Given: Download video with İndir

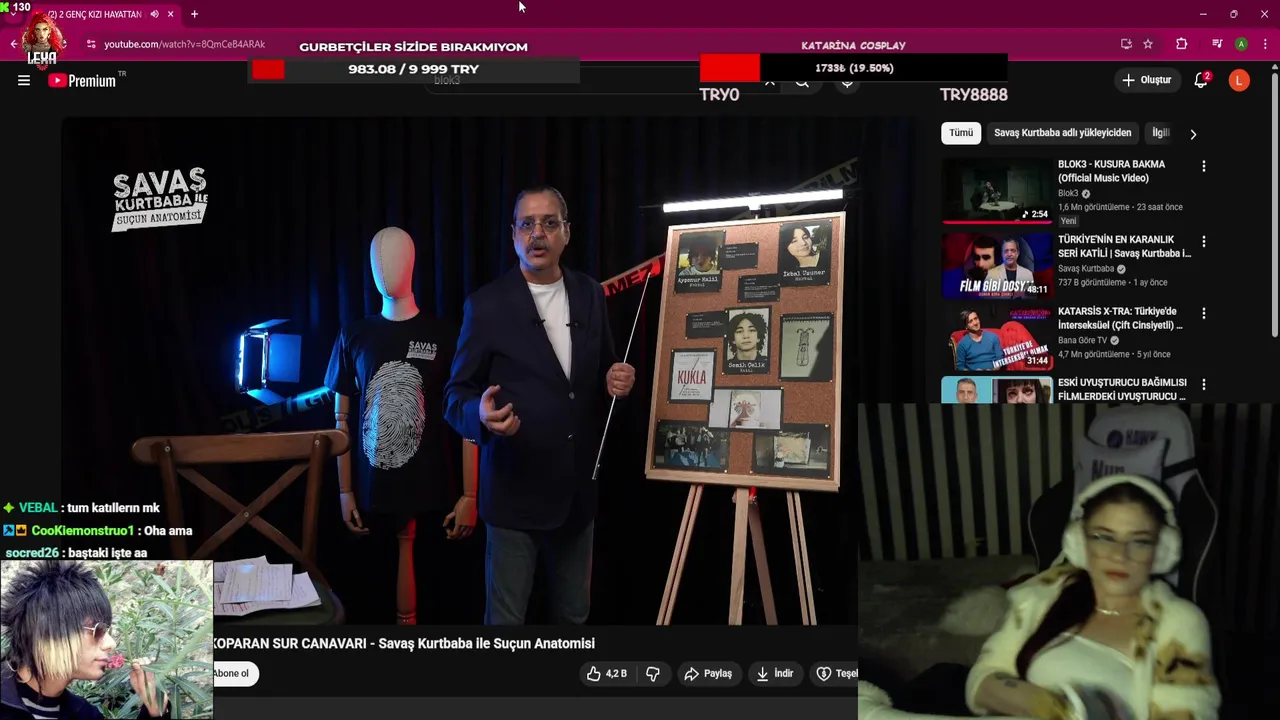Looking at the screenshot, I should [775, 674].
